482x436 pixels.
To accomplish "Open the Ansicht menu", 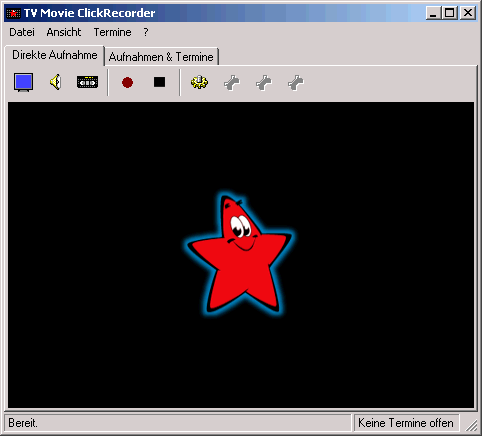I will [64, 32].
